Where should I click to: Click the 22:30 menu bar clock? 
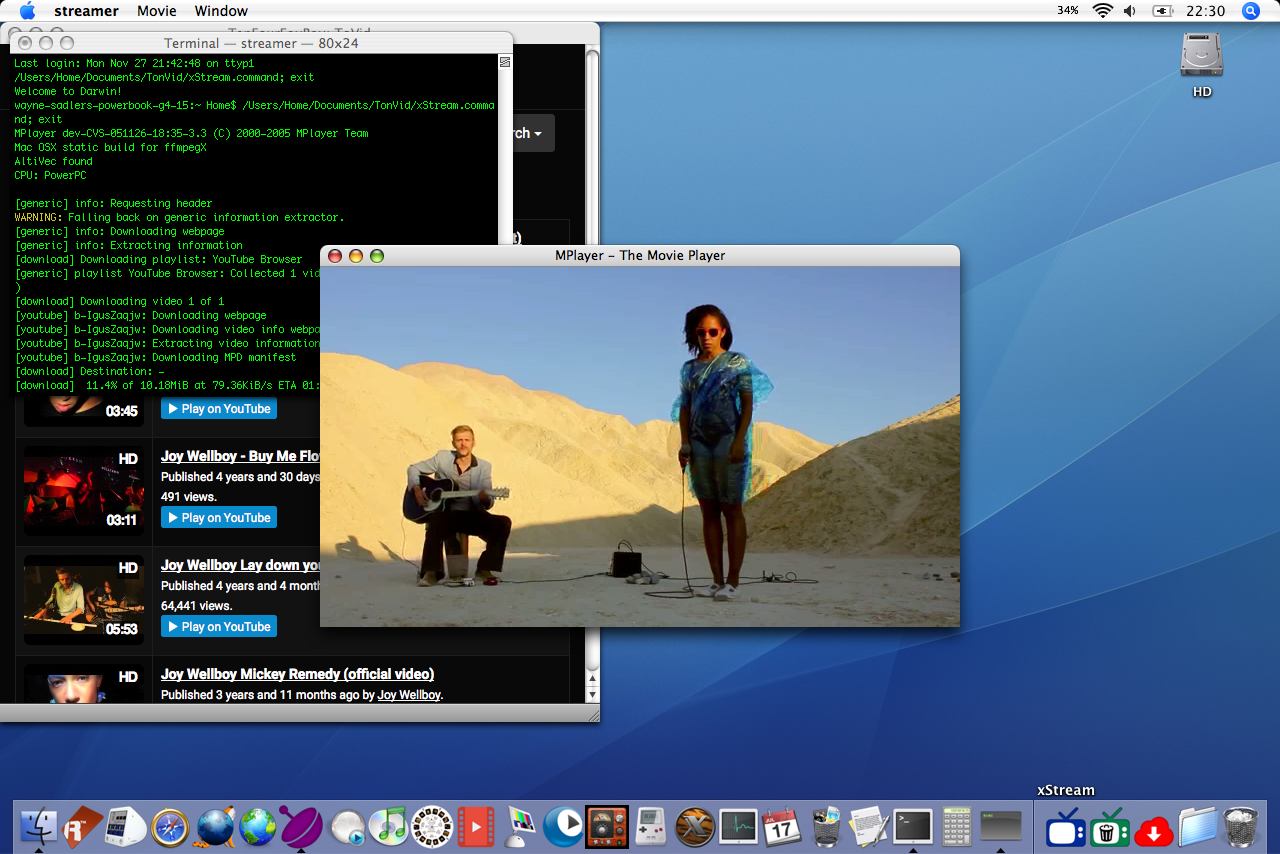pos(1205,11)
